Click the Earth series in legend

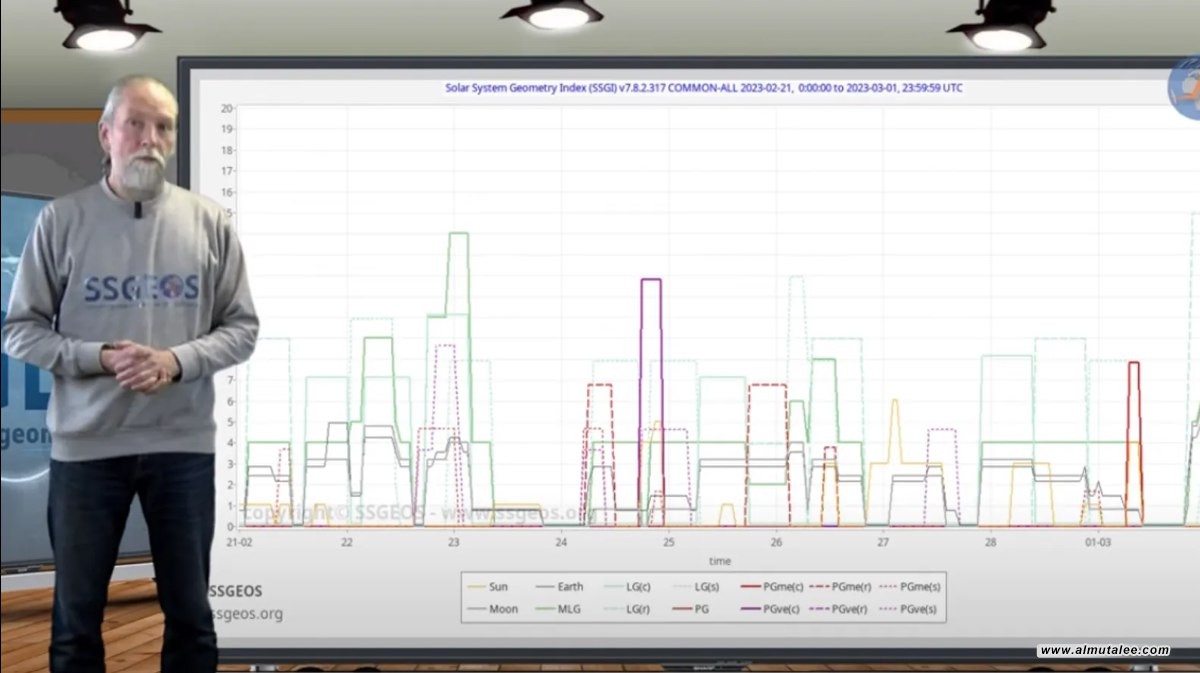point(560,587)
